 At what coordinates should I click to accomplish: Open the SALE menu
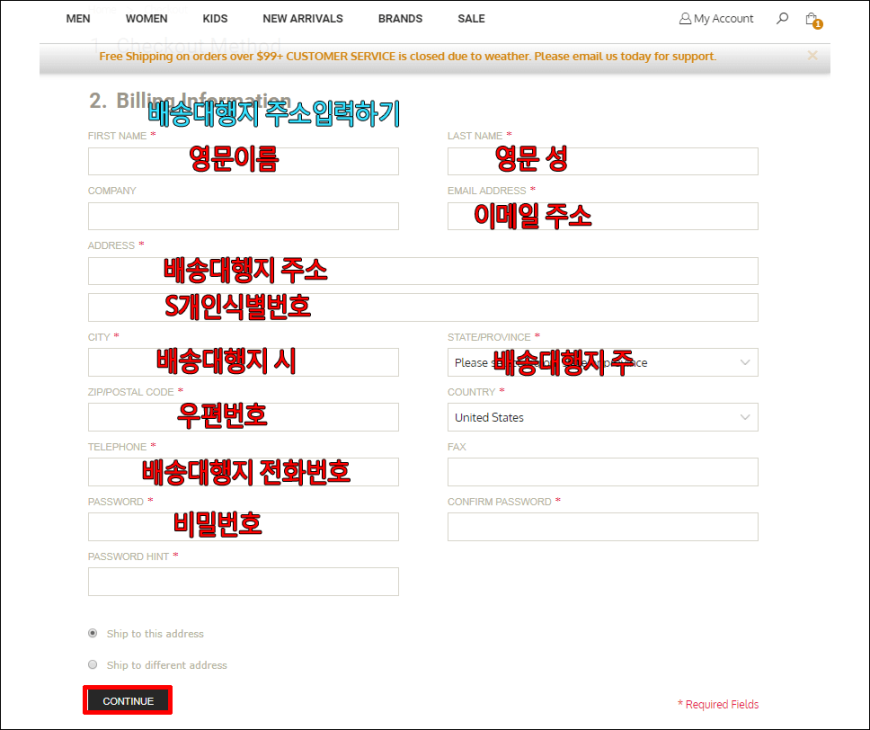tap(471, 19)
